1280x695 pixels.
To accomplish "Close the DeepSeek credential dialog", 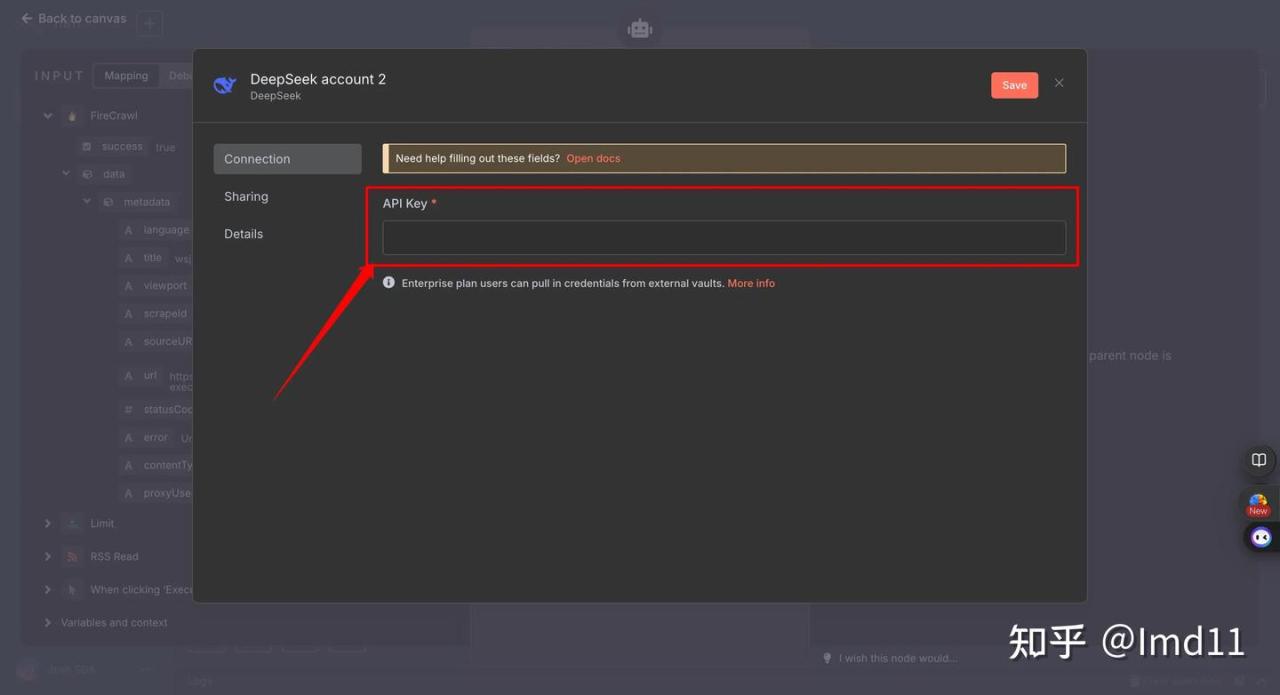I will coord(1059,83).
